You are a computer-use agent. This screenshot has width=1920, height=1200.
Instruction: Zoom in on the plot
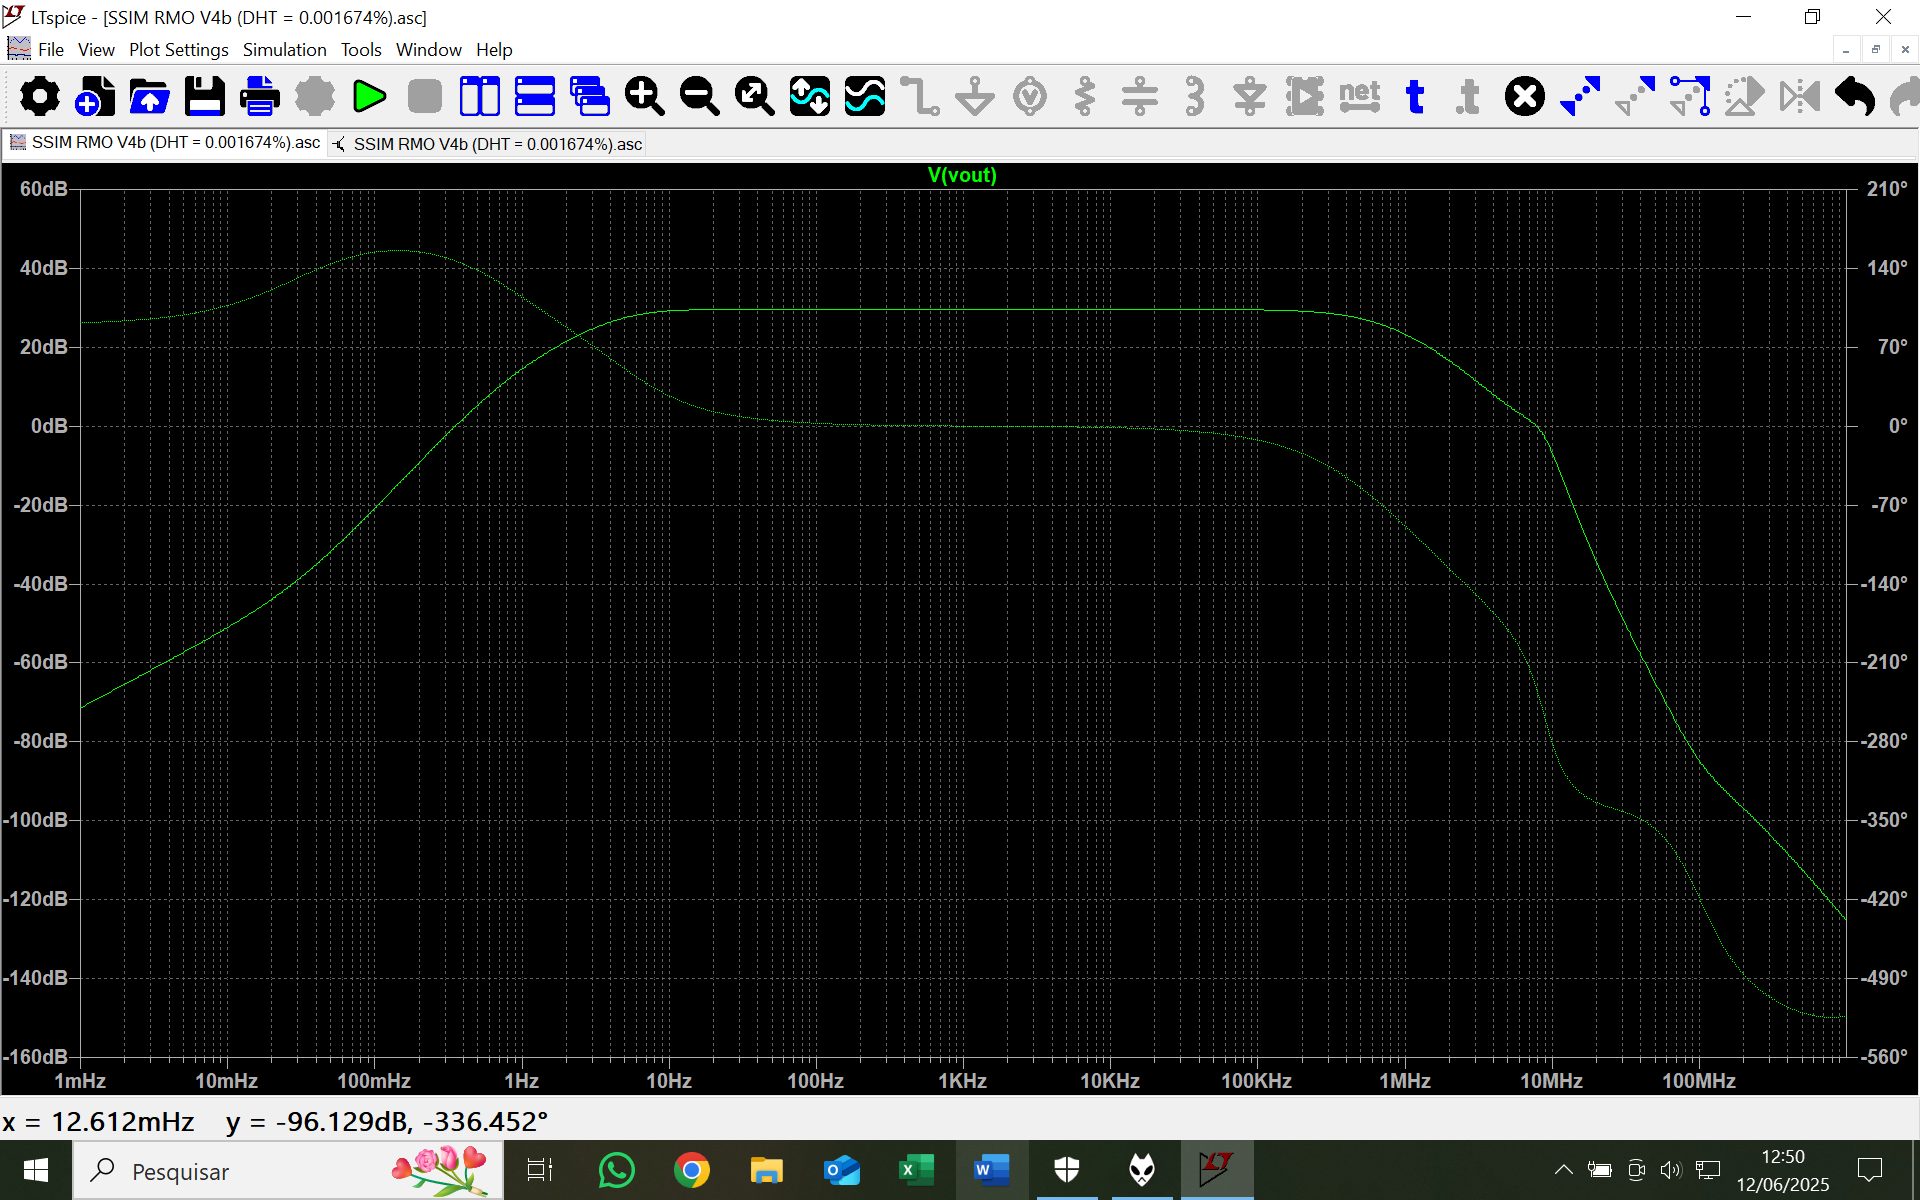click(645, 97)
